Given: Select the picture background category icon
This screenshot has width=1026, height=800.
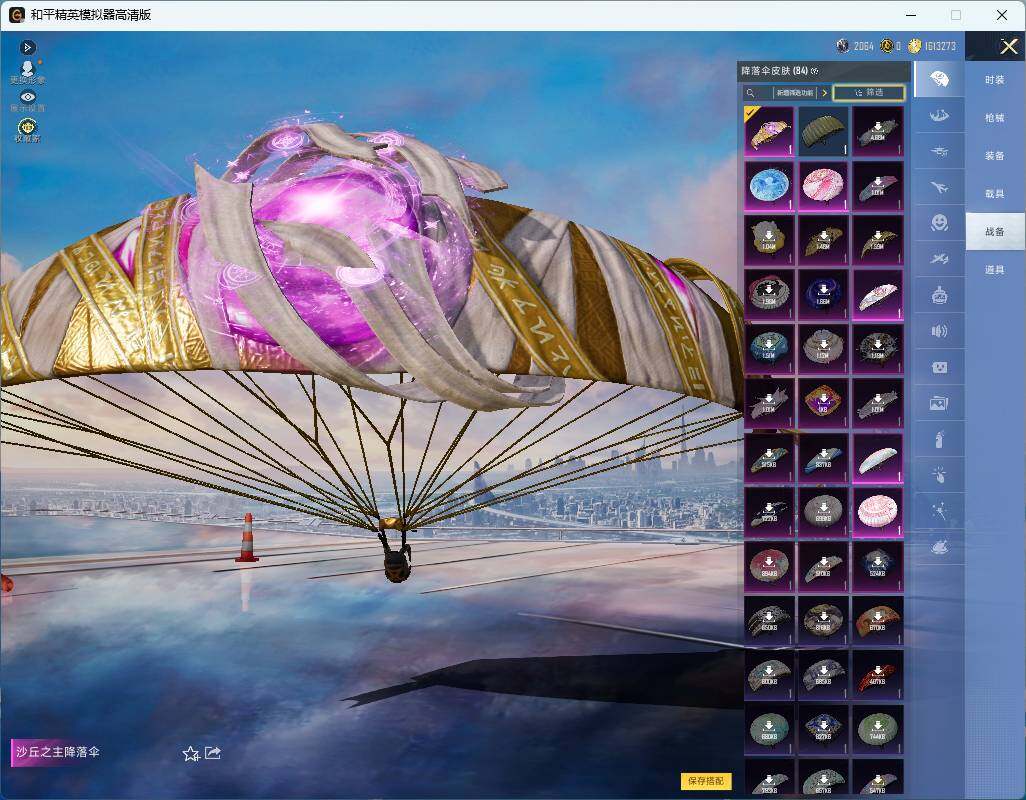Looking at the screenshot, I should click(939, 404).
